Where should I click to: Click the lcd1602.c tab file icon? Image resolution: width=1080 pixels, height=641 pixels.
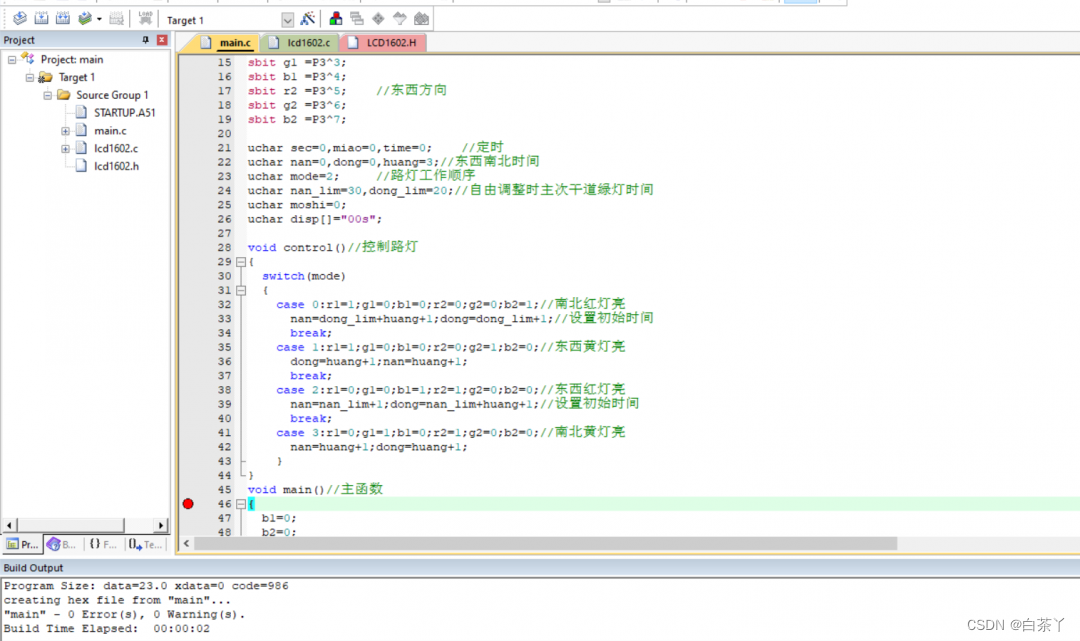[x=274, y=43]
